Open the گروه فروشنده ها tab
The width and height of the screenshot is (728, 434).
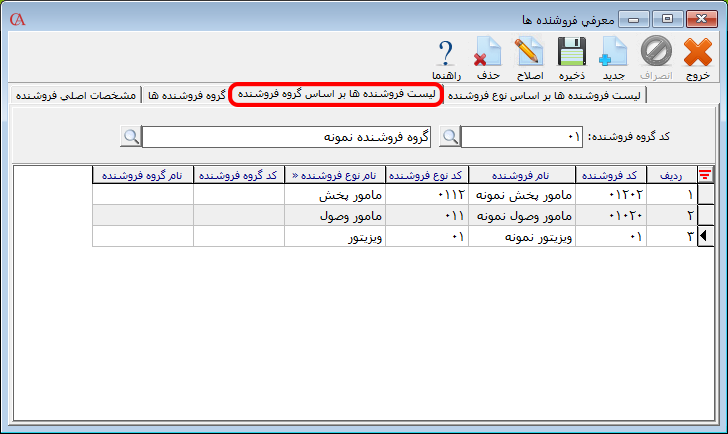tap(185, 95)
